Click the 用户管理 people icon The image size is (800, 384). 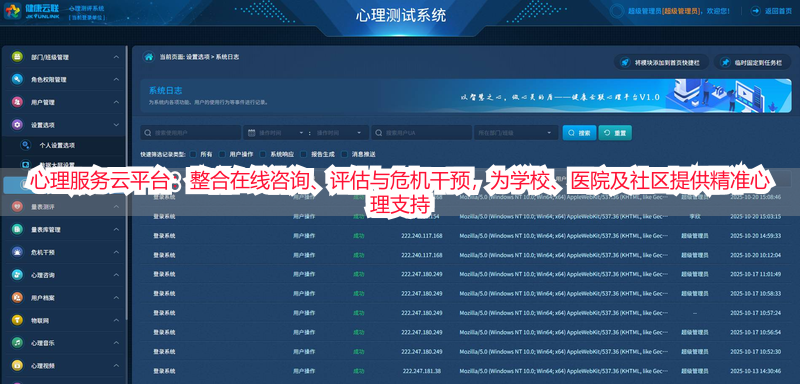tap(17, 102)
